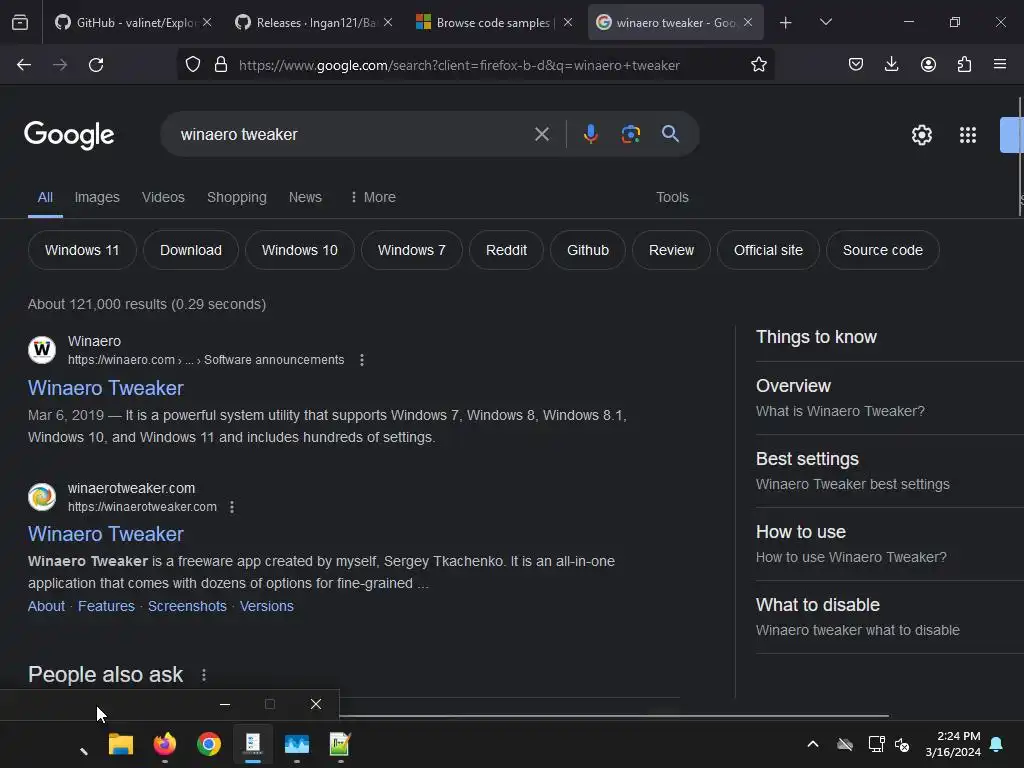Open the shield tracking protection icon
The height and width of the screenshot is (768, 1024).
[x=193, y=65]
